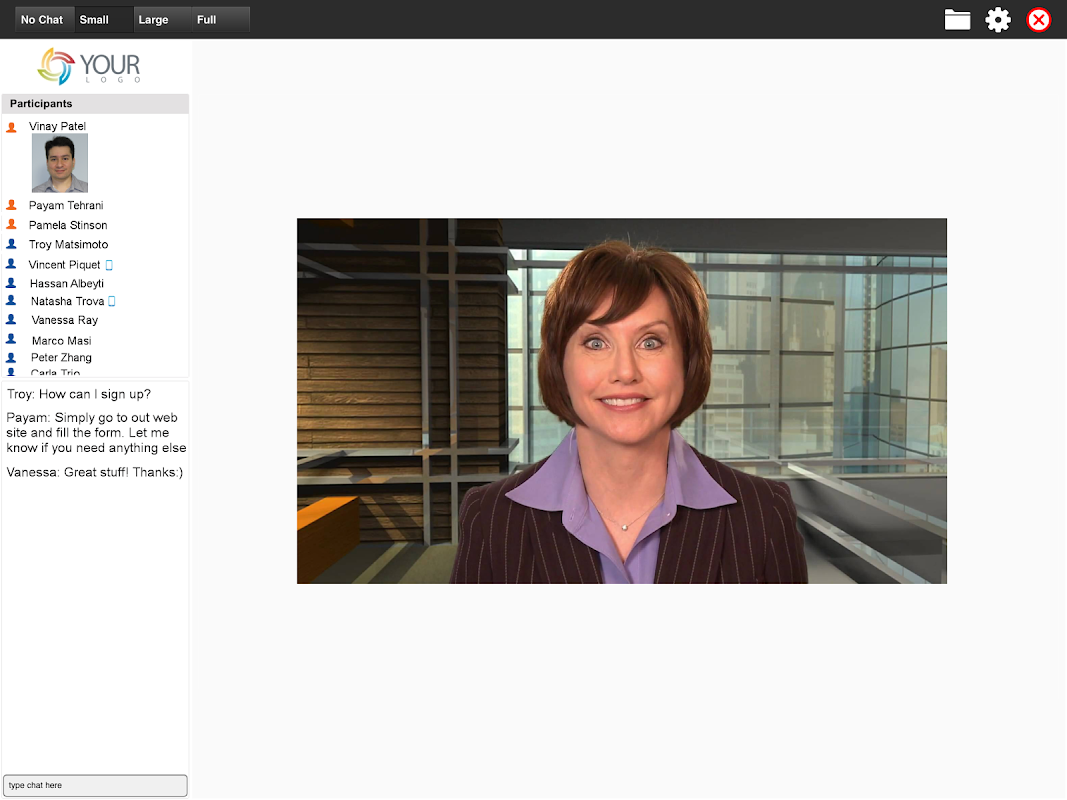Click the orange person icon beside Payam Tehrani
Image resolution: width=1067 pixels, height=800 pixels.
pyautogui.click(x=12, y=205)
